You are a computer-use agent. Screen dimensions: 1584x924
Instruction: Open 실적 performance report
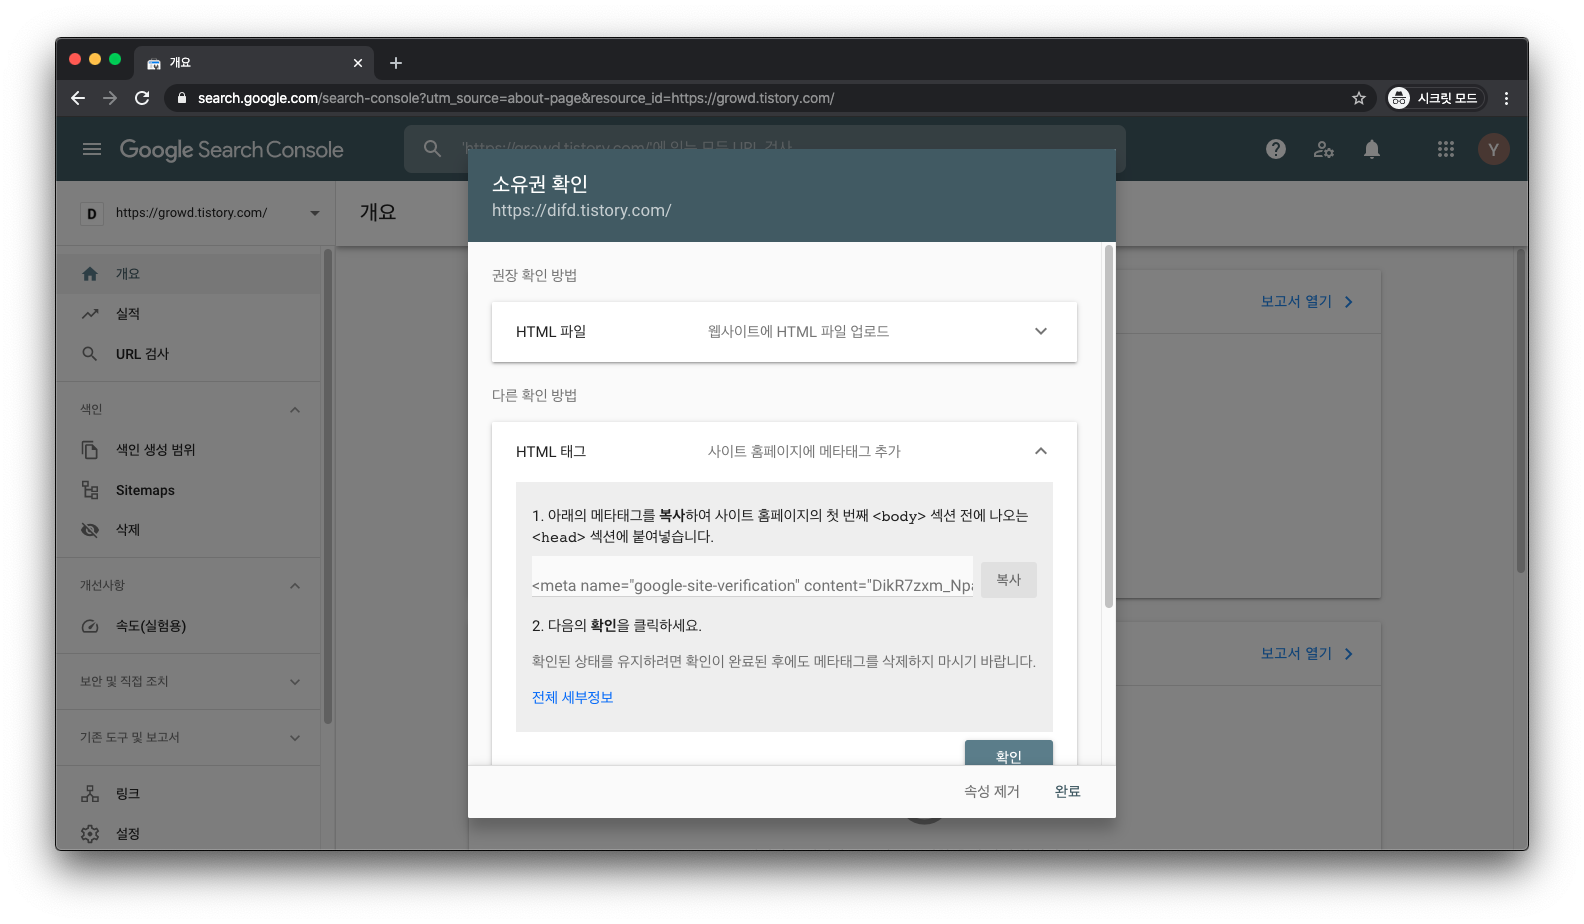tap(188, 314)
